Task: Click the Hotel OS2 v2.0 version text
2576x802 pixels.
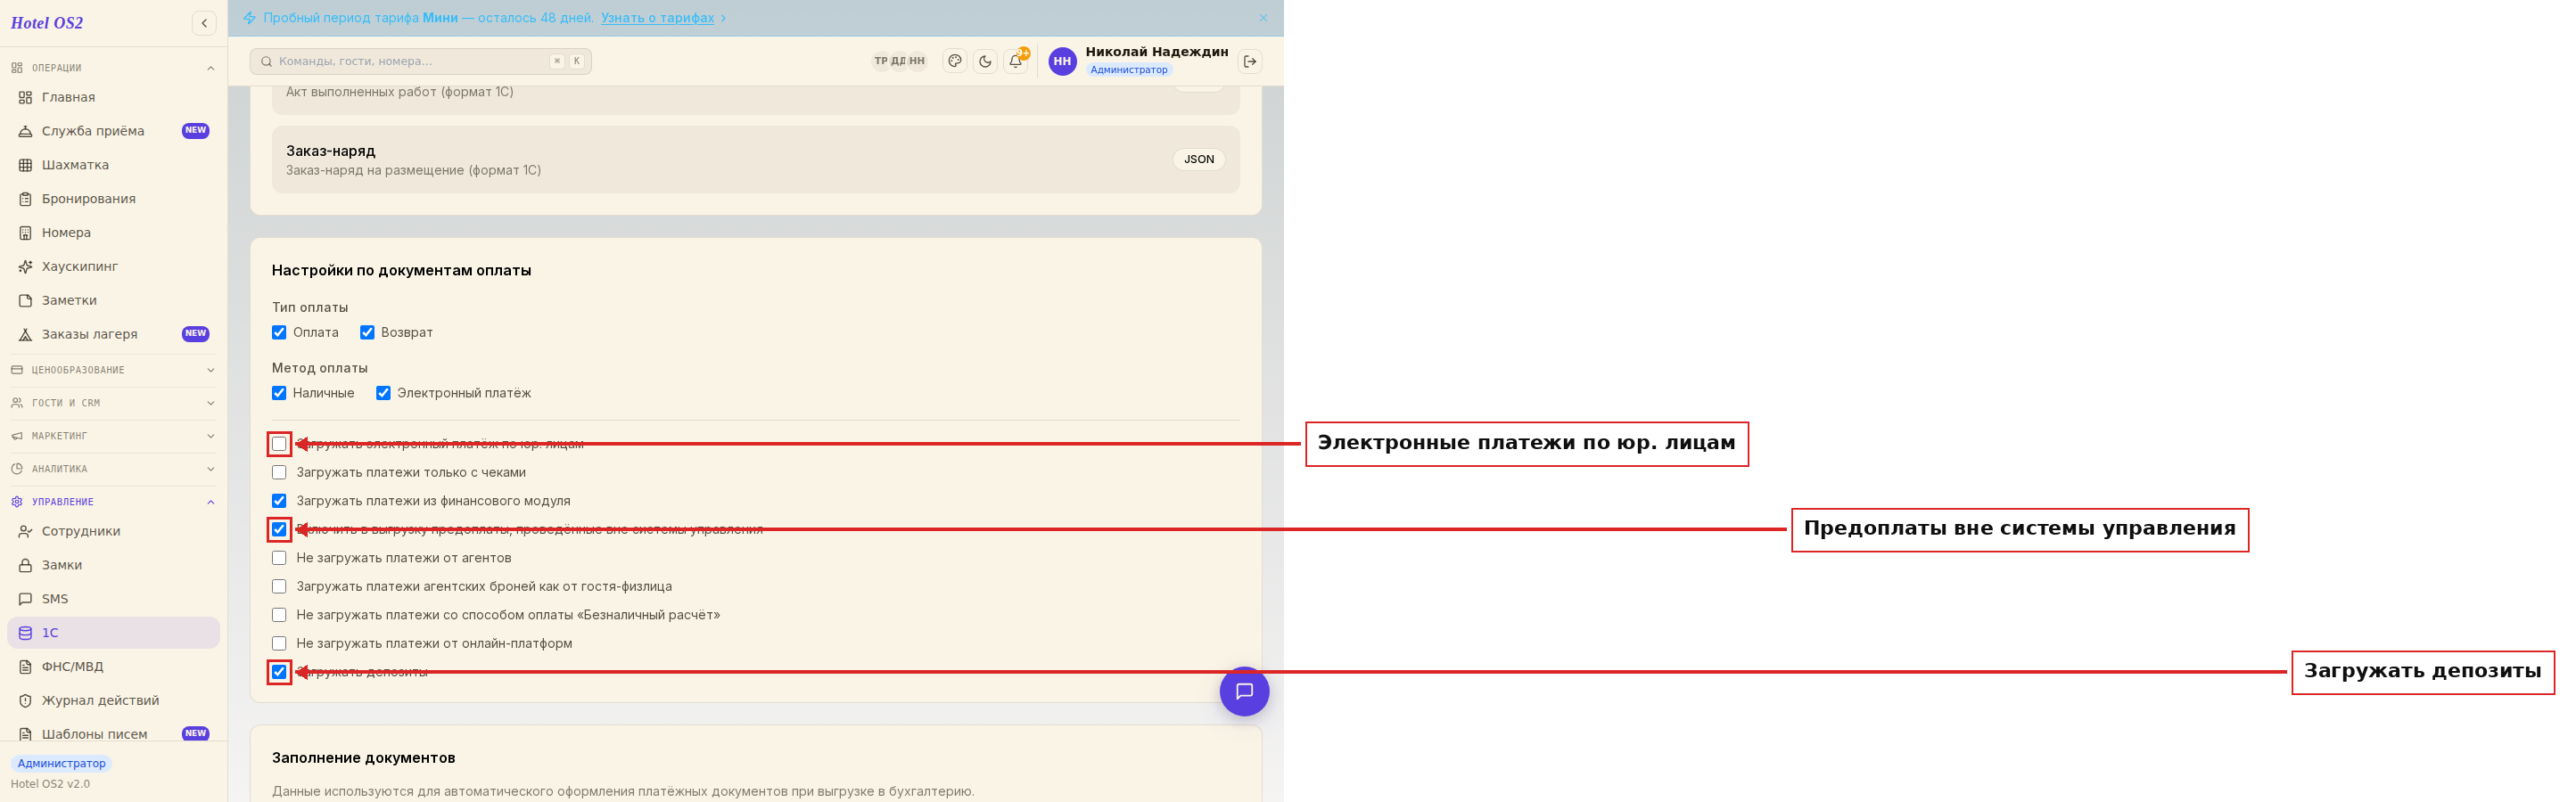Action: tap(50, 784)
